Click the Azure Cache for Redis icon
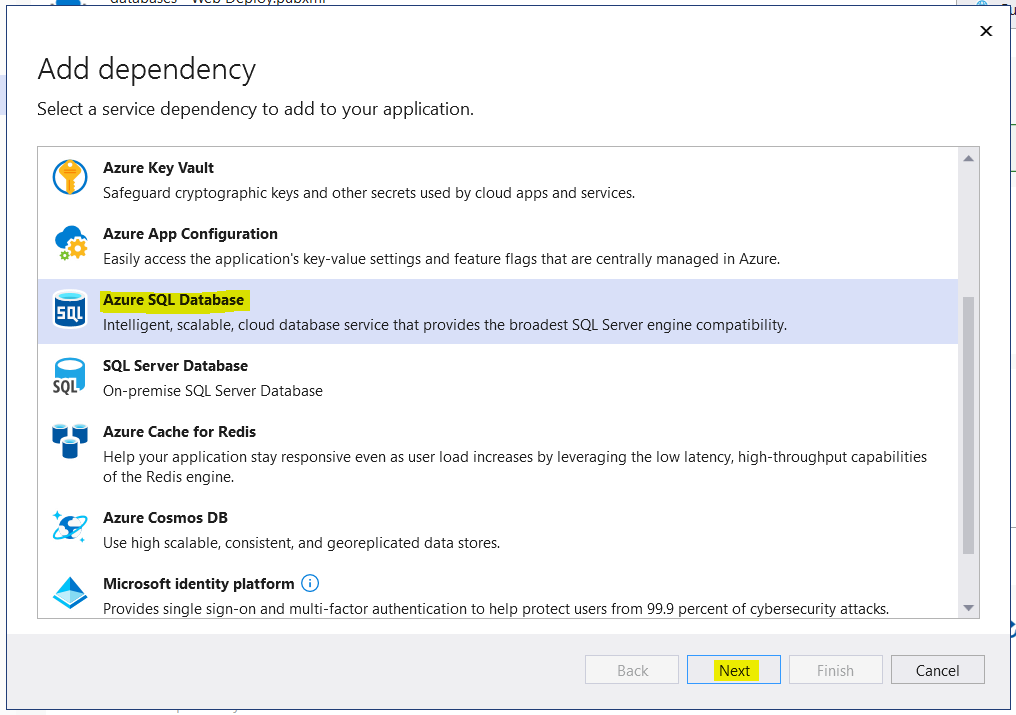 pos(70,441)
